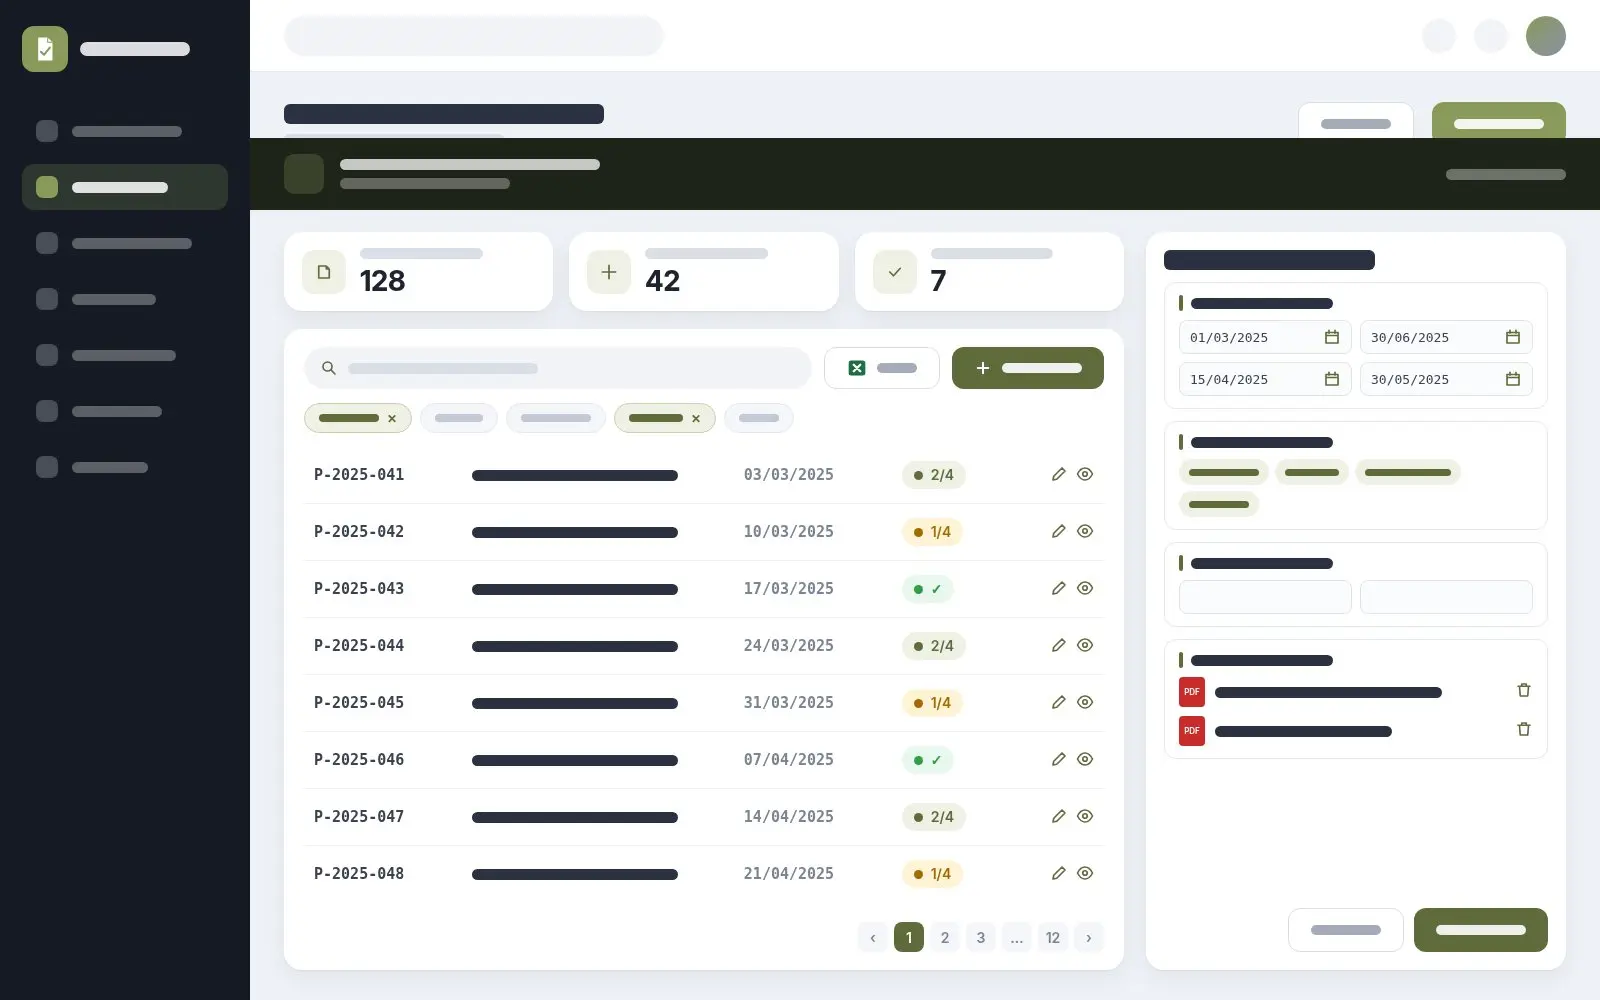Open the last sidebar menu item
The height and width of the screenshot is (1000, 1600).
click(x=125, y=467)
